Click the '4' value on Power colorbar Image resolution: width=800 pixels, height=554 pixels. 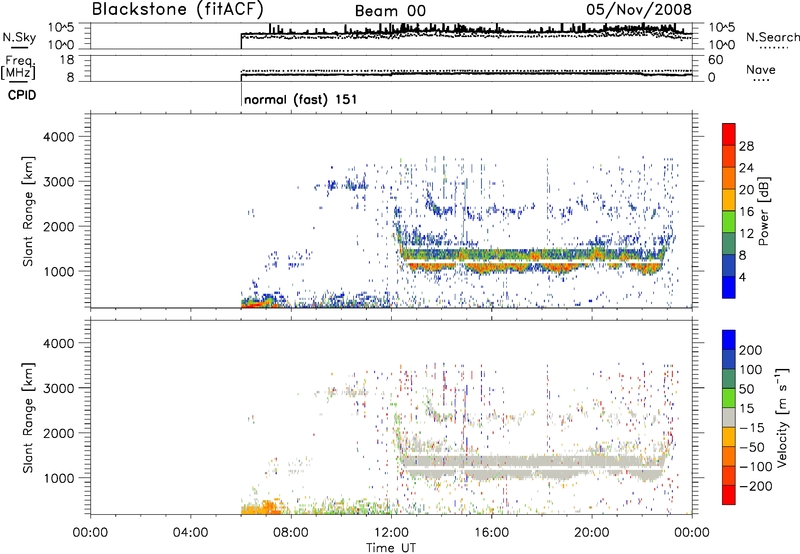point(742,277)
